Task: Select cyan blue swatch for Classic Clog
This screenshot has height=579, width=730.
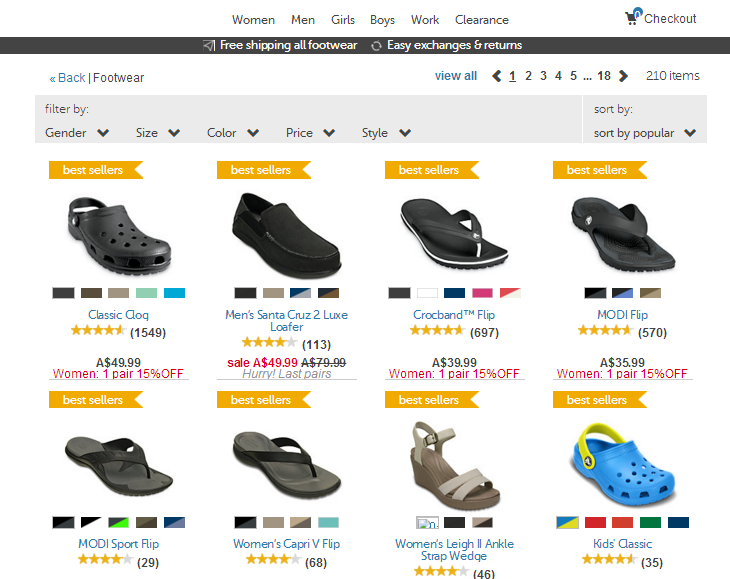Action: click(175, 293)
